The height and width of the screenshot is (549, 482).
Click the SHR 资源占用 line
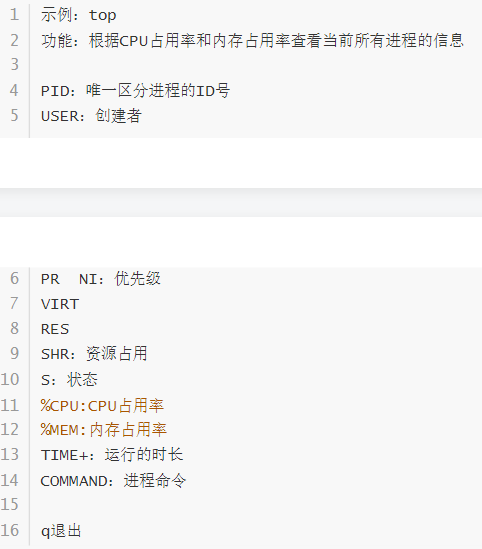(x=94, y=354)
